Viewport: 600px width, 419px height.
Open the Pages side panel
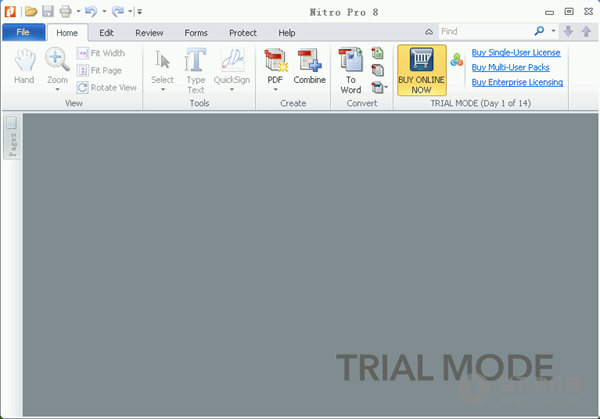pos(12,138)
